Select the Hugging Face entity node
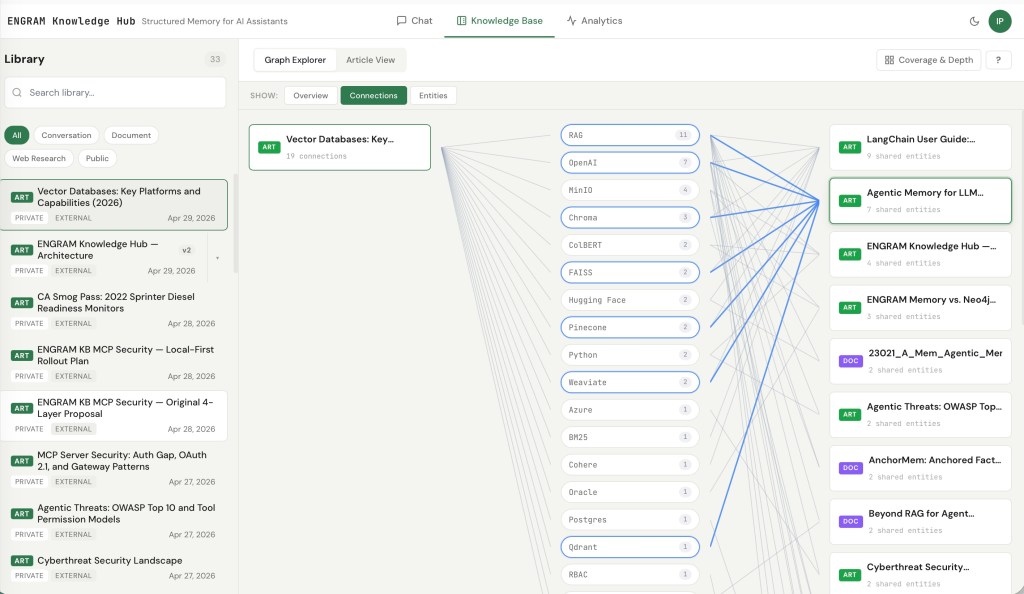 pos(630,300)
